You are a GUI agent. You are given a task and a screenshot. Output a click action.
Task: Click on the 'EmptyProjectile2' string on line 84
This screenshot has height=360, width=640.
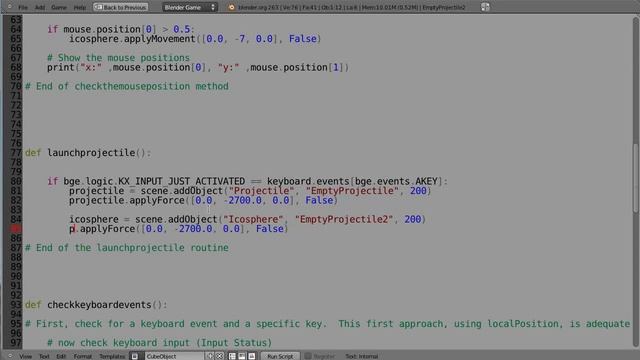[x=344, y=219]
